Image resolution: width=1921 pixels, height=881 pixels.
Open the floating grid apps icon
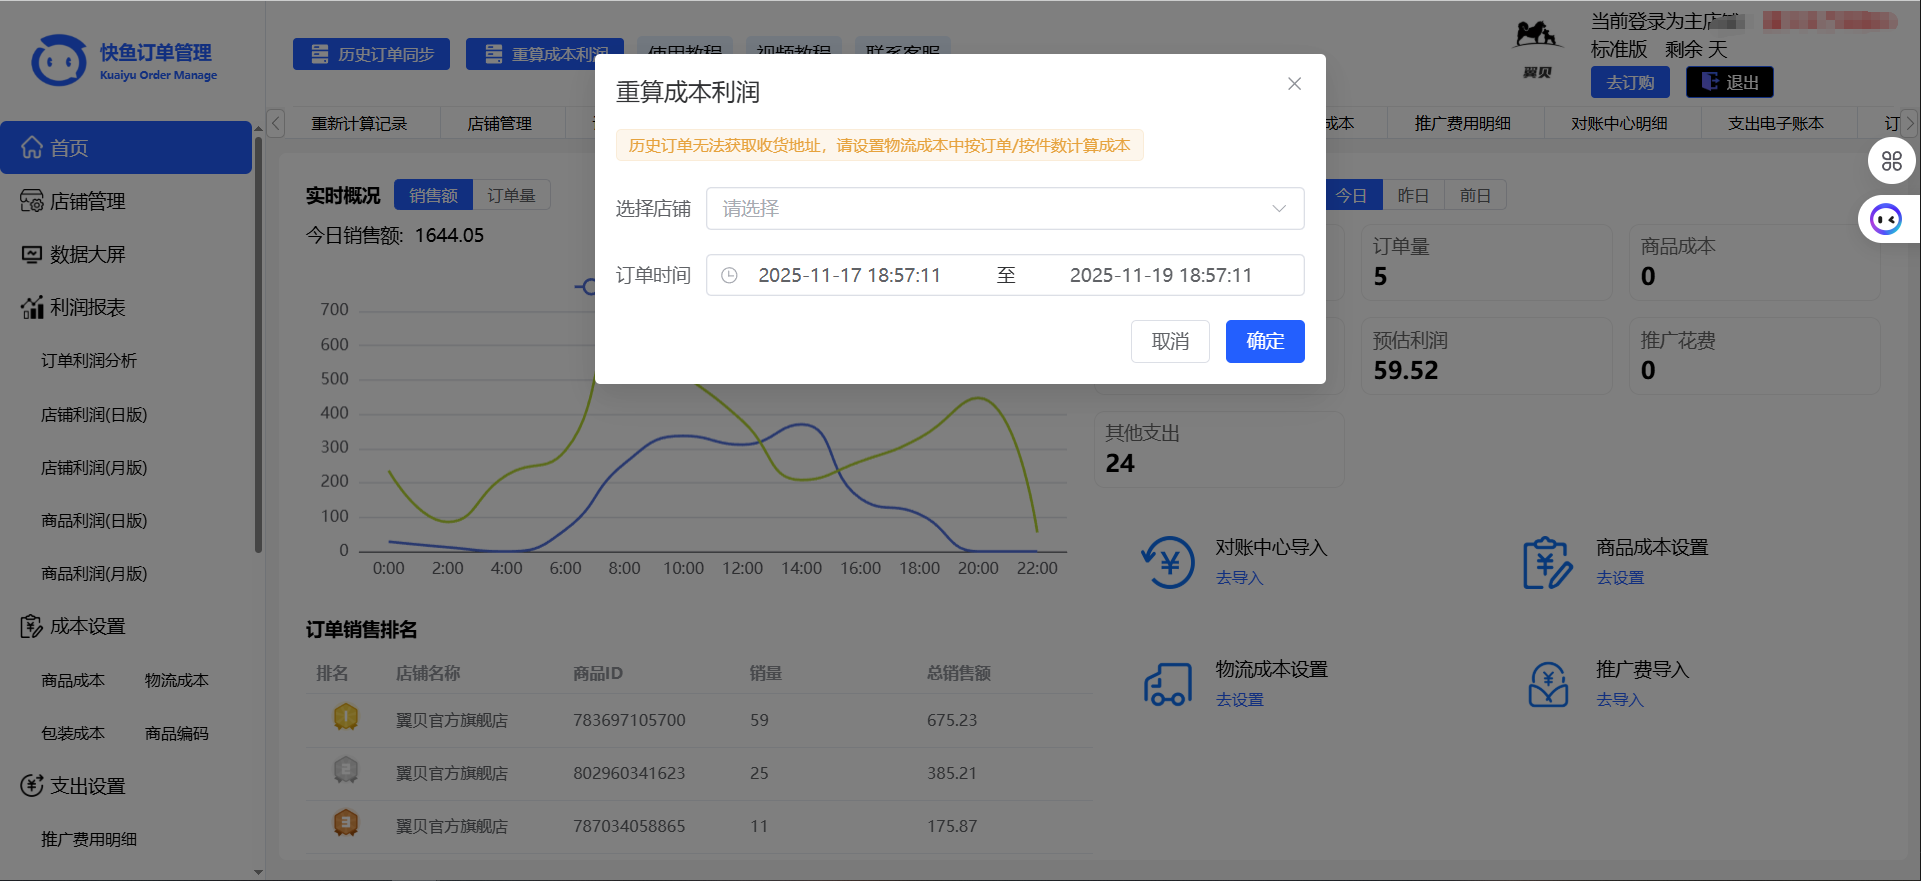pos(1891,161)
